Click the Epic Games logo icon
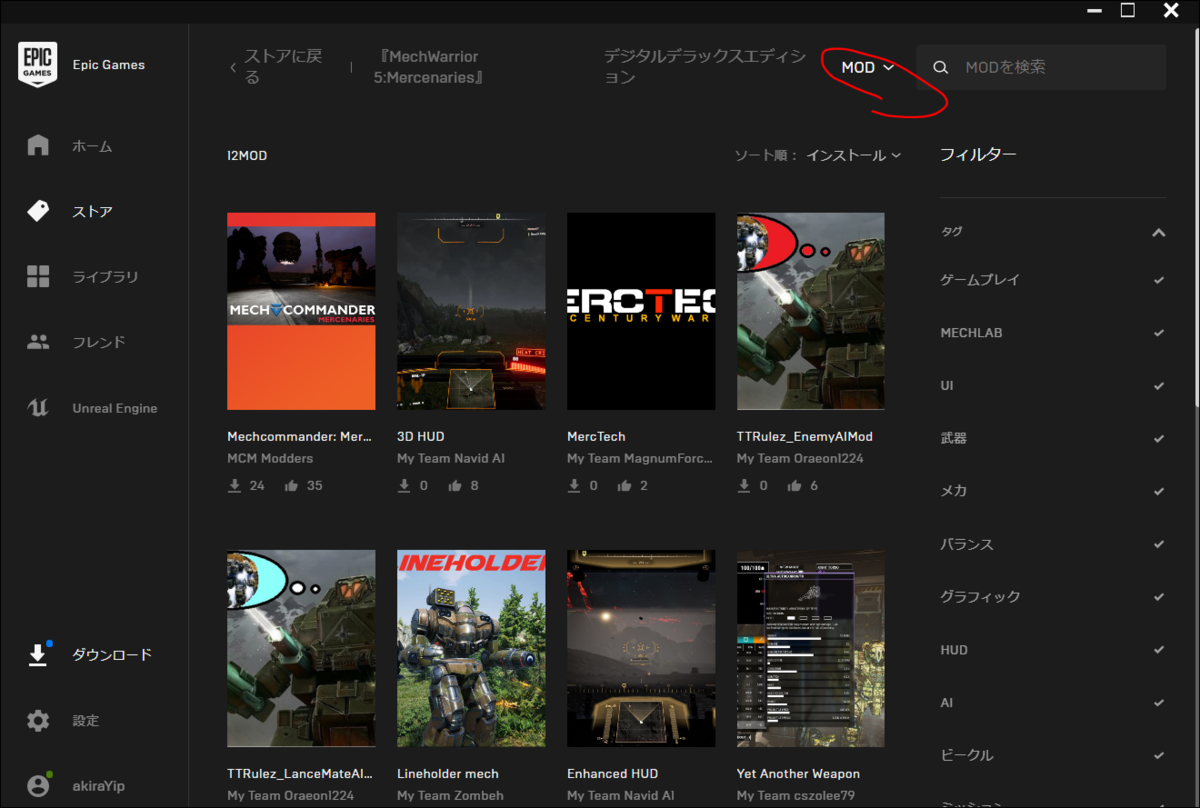1200x808 pixels. click(x=38, y=65)
